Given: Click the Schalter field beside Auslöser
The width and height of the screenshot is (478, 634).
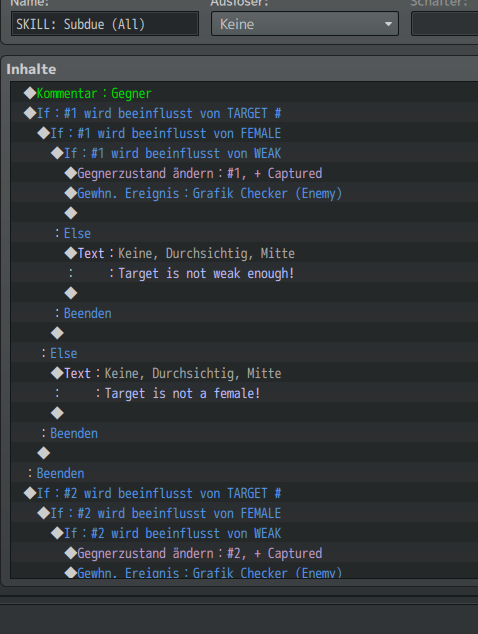Looking at the screenshot, I should pyautogui.click(x=444, y=24).
